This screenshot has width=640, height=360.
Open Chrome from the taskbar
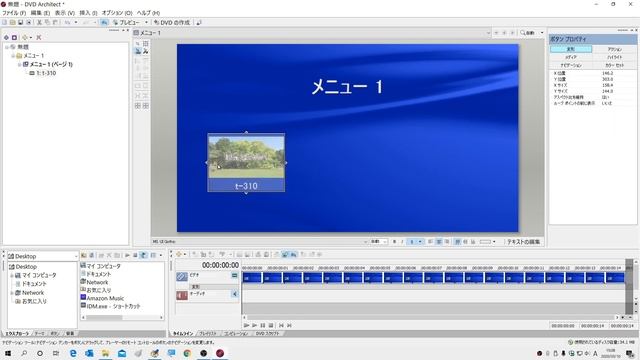pos(187,353)
